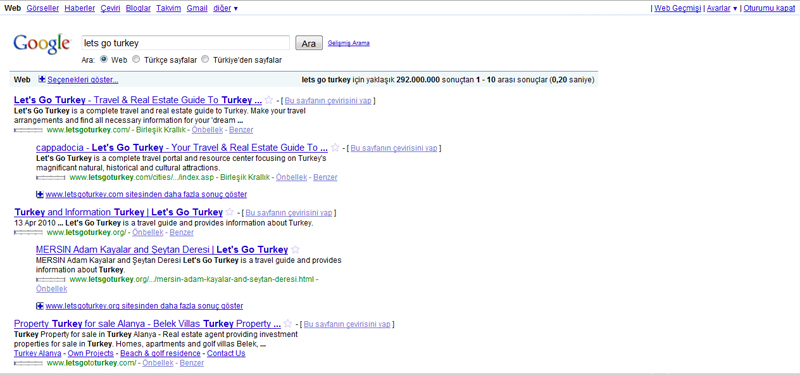Open Haberler in top navigation
The height and width of the screenshot is (375, 800).
point(80,8)
